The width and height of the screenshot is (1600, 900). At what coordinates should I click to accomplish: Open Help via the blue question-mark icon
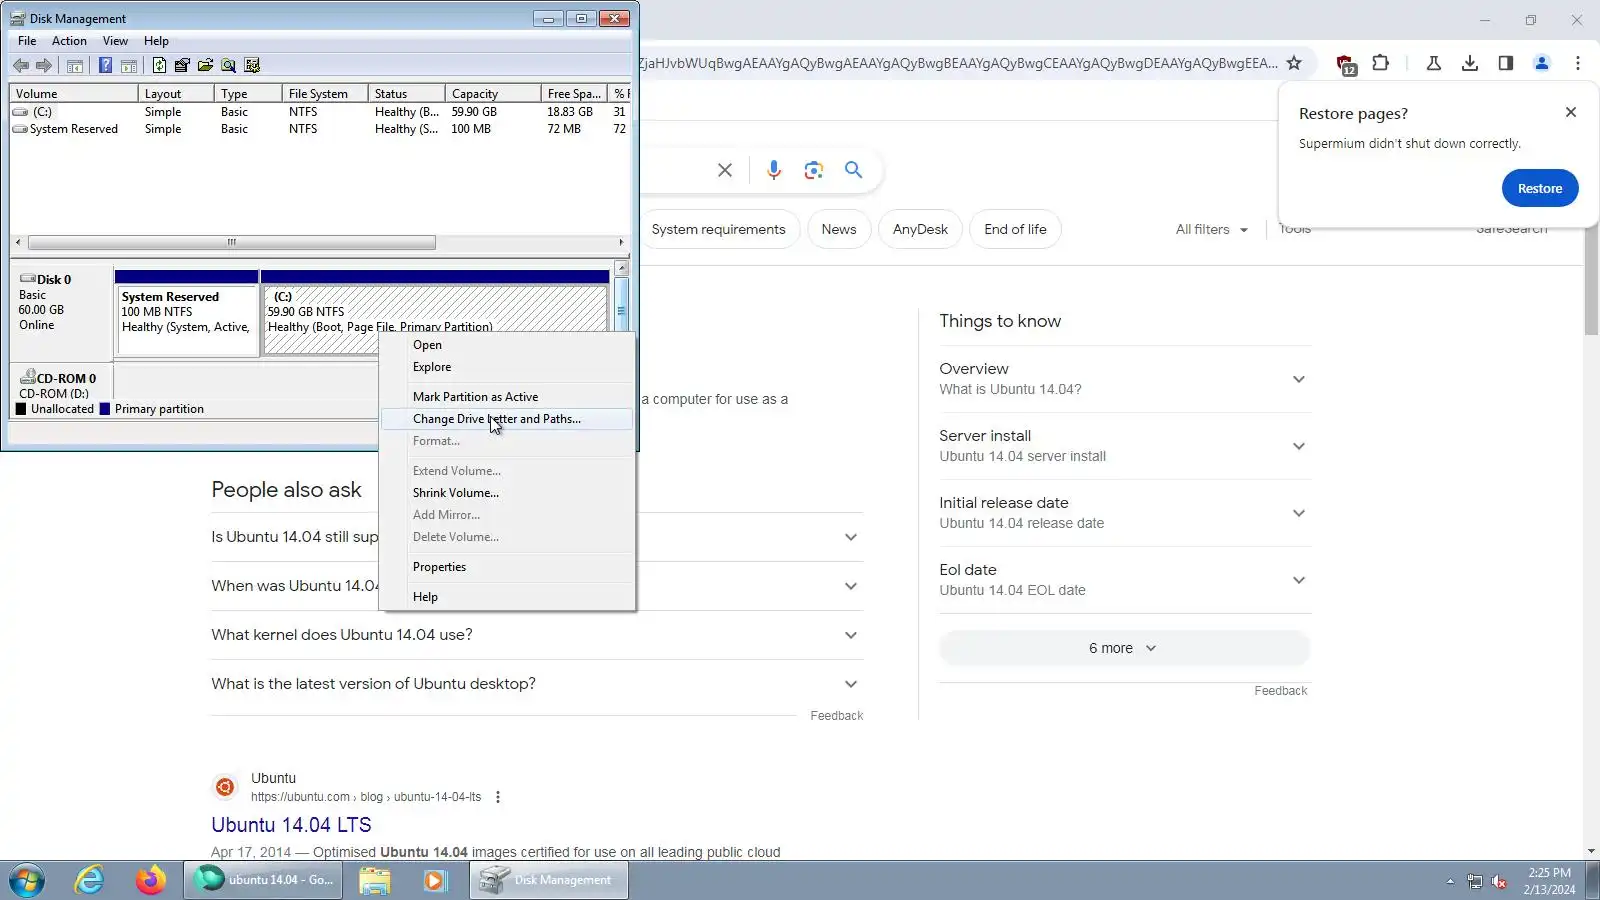[x=105, y=66]
